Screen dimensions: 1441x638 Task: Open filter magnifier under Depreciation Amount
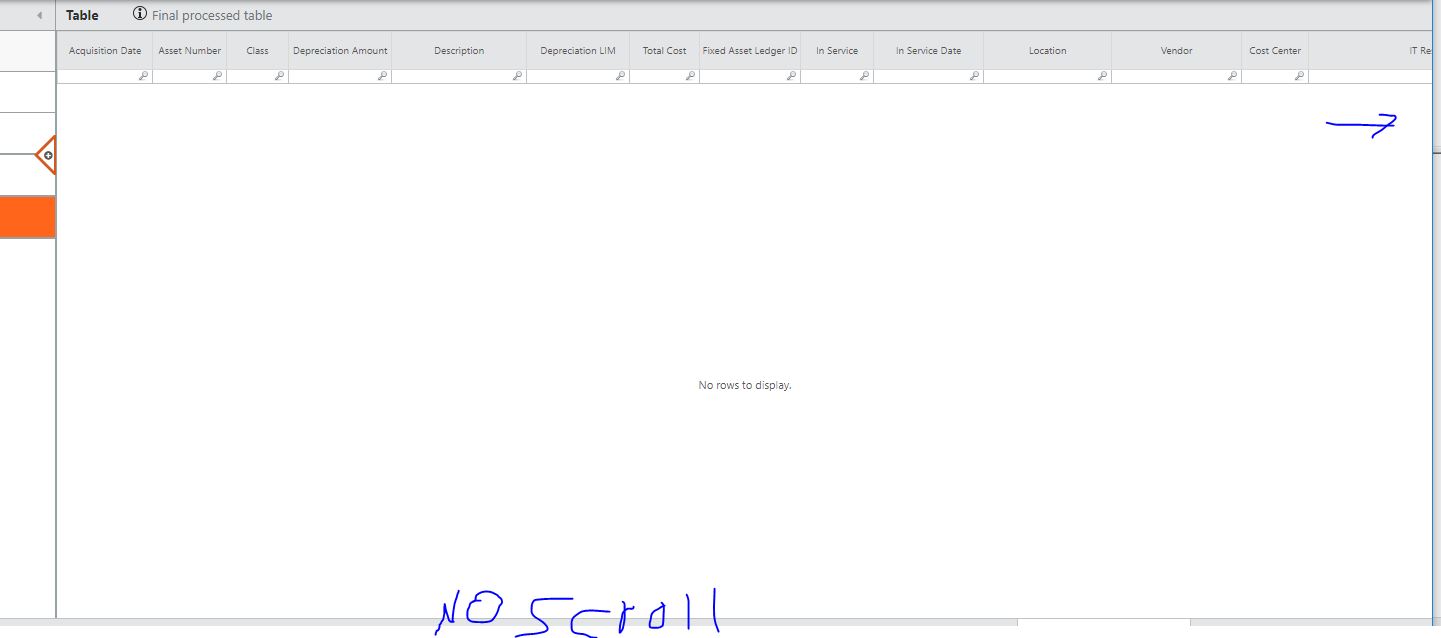[x=382, y=76]
